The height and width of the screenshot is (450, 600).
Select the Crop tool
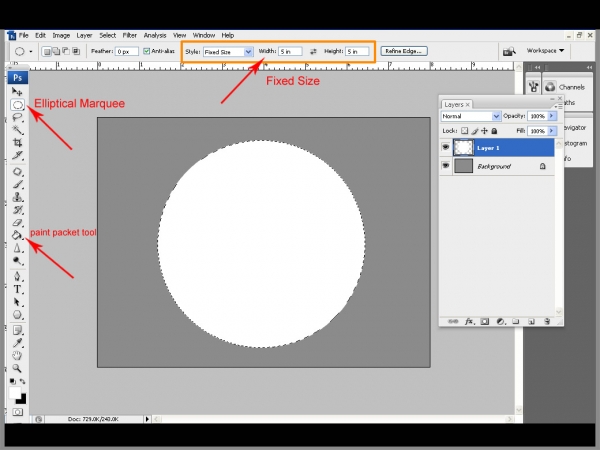pos(17,142)
